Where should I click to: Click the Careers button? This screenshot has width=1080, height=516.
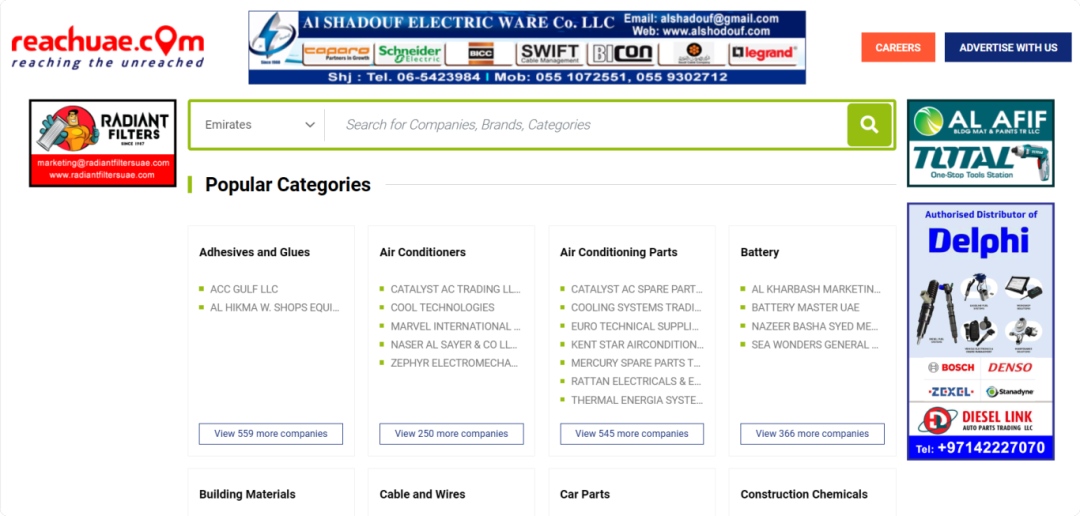click(x=898, y=48)
